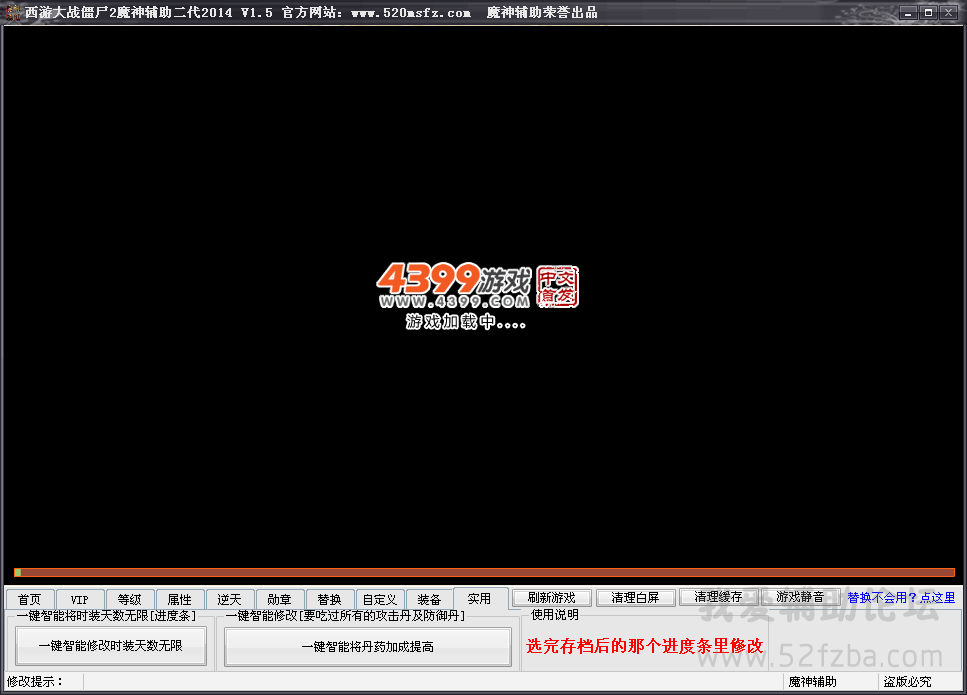Open the 自定义 tab
Image resolution: width=967 pixels, height=695 pixels.
[379, 599]
